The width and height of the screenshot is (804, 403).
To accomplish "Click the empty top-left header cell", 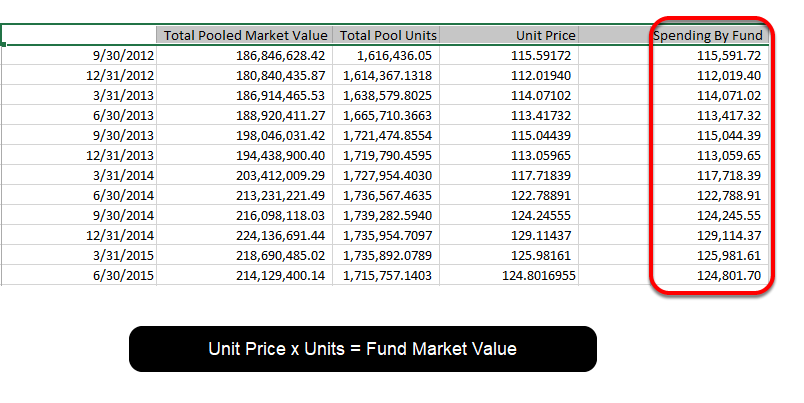I will [79, 35].
